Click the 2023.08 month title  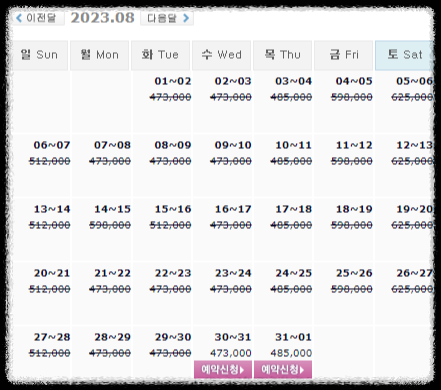click(x=102, y=18)
